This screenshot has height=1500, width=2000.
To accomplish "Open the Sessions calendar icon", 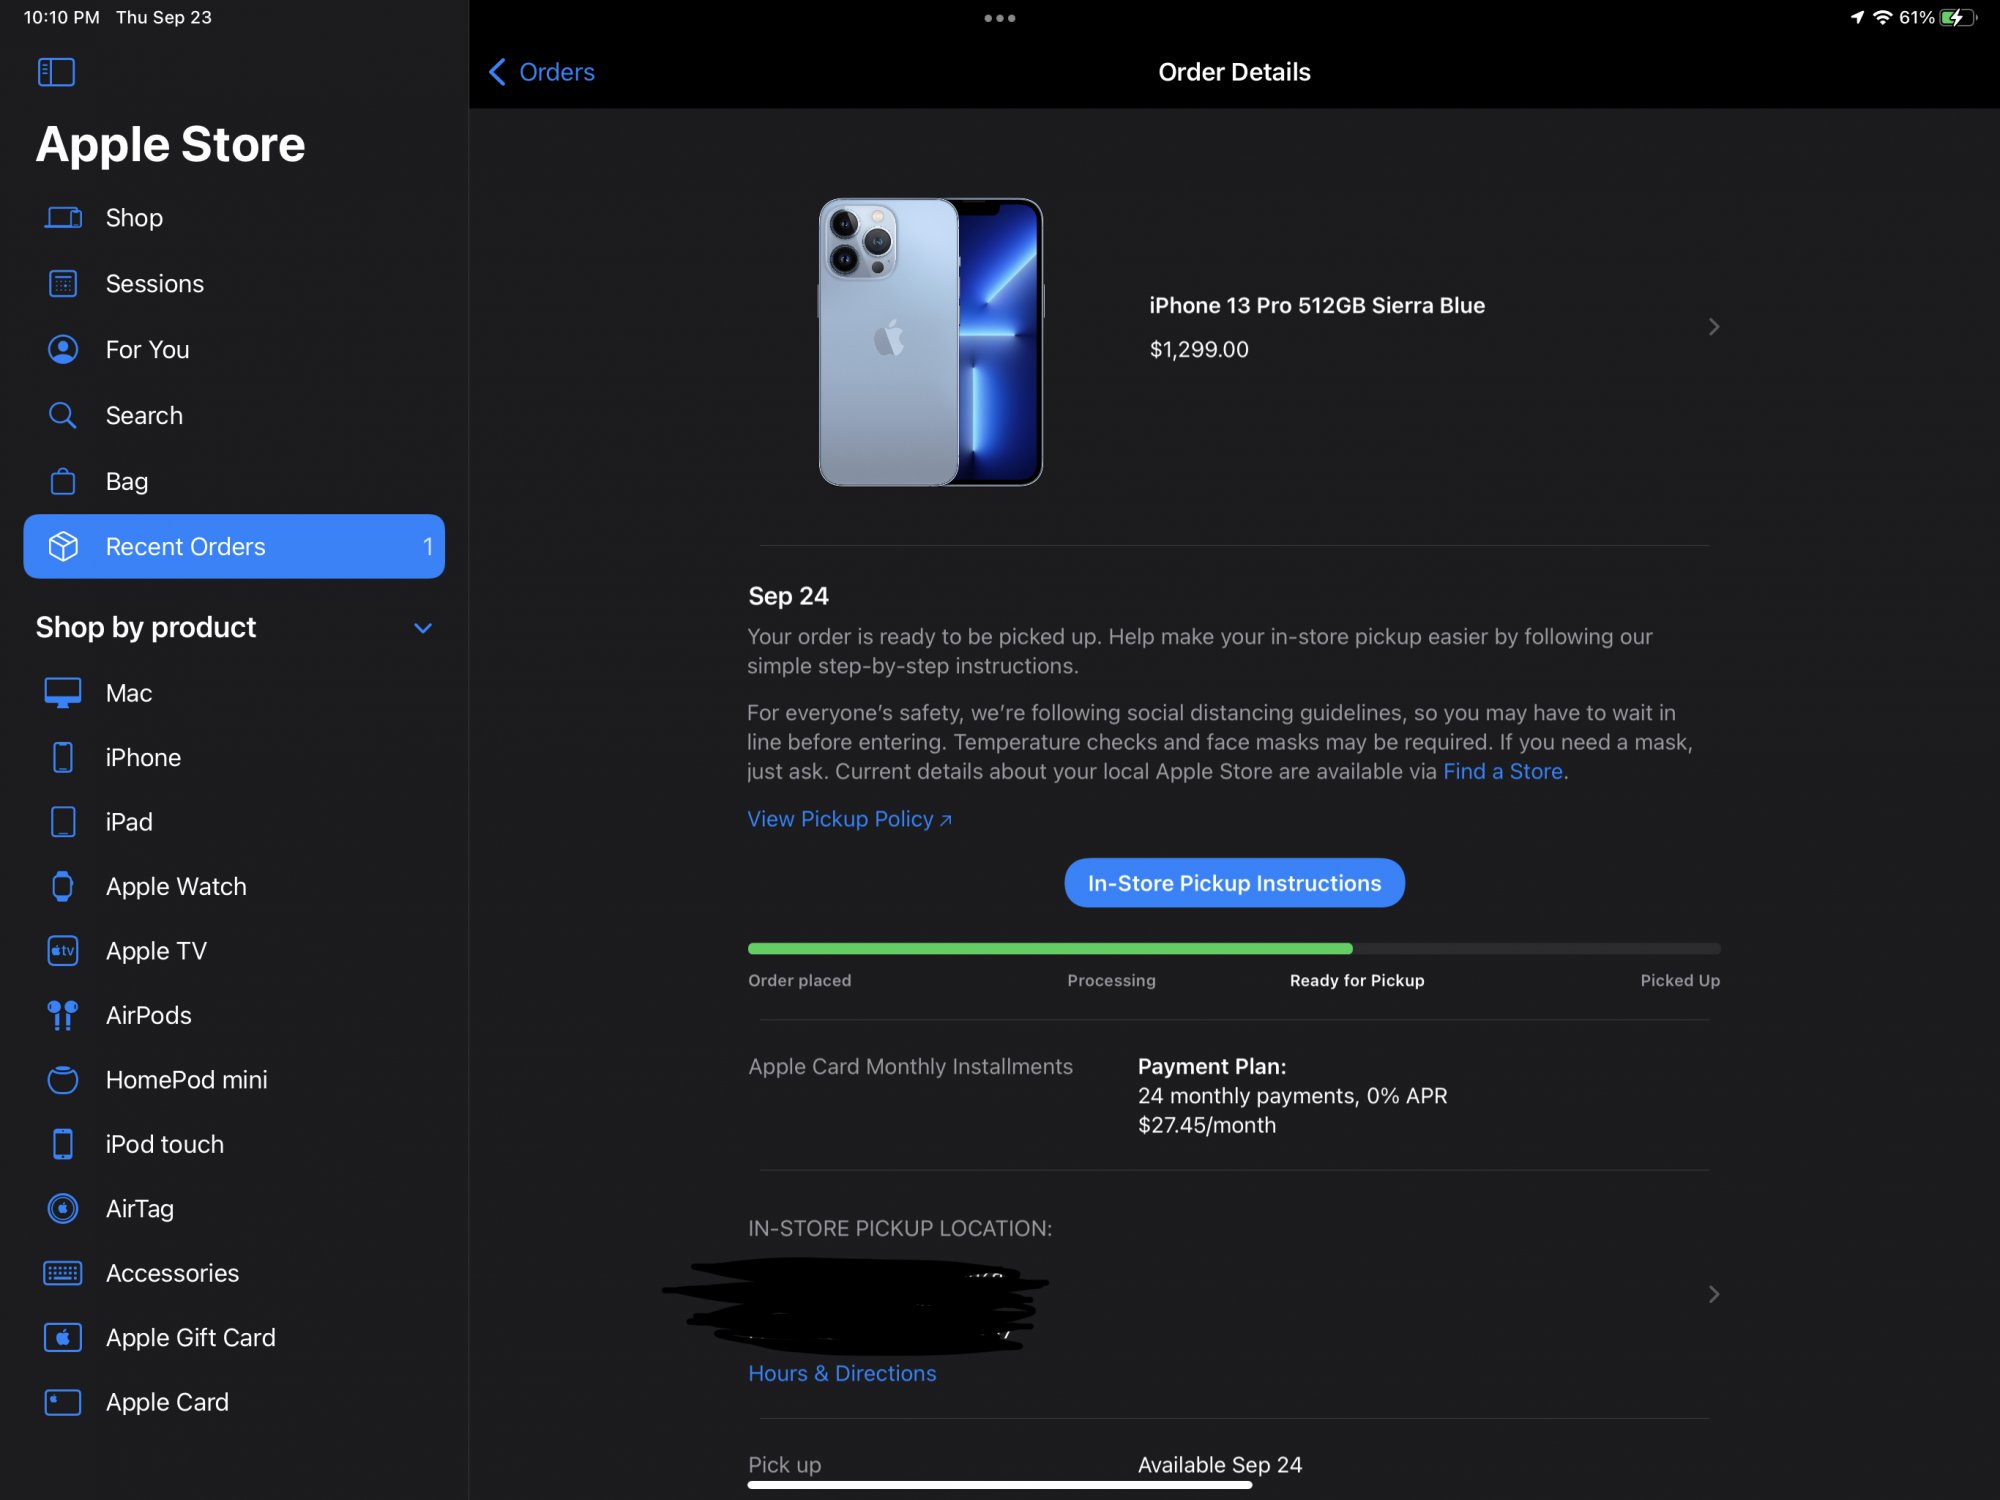I will pos(63,284).
